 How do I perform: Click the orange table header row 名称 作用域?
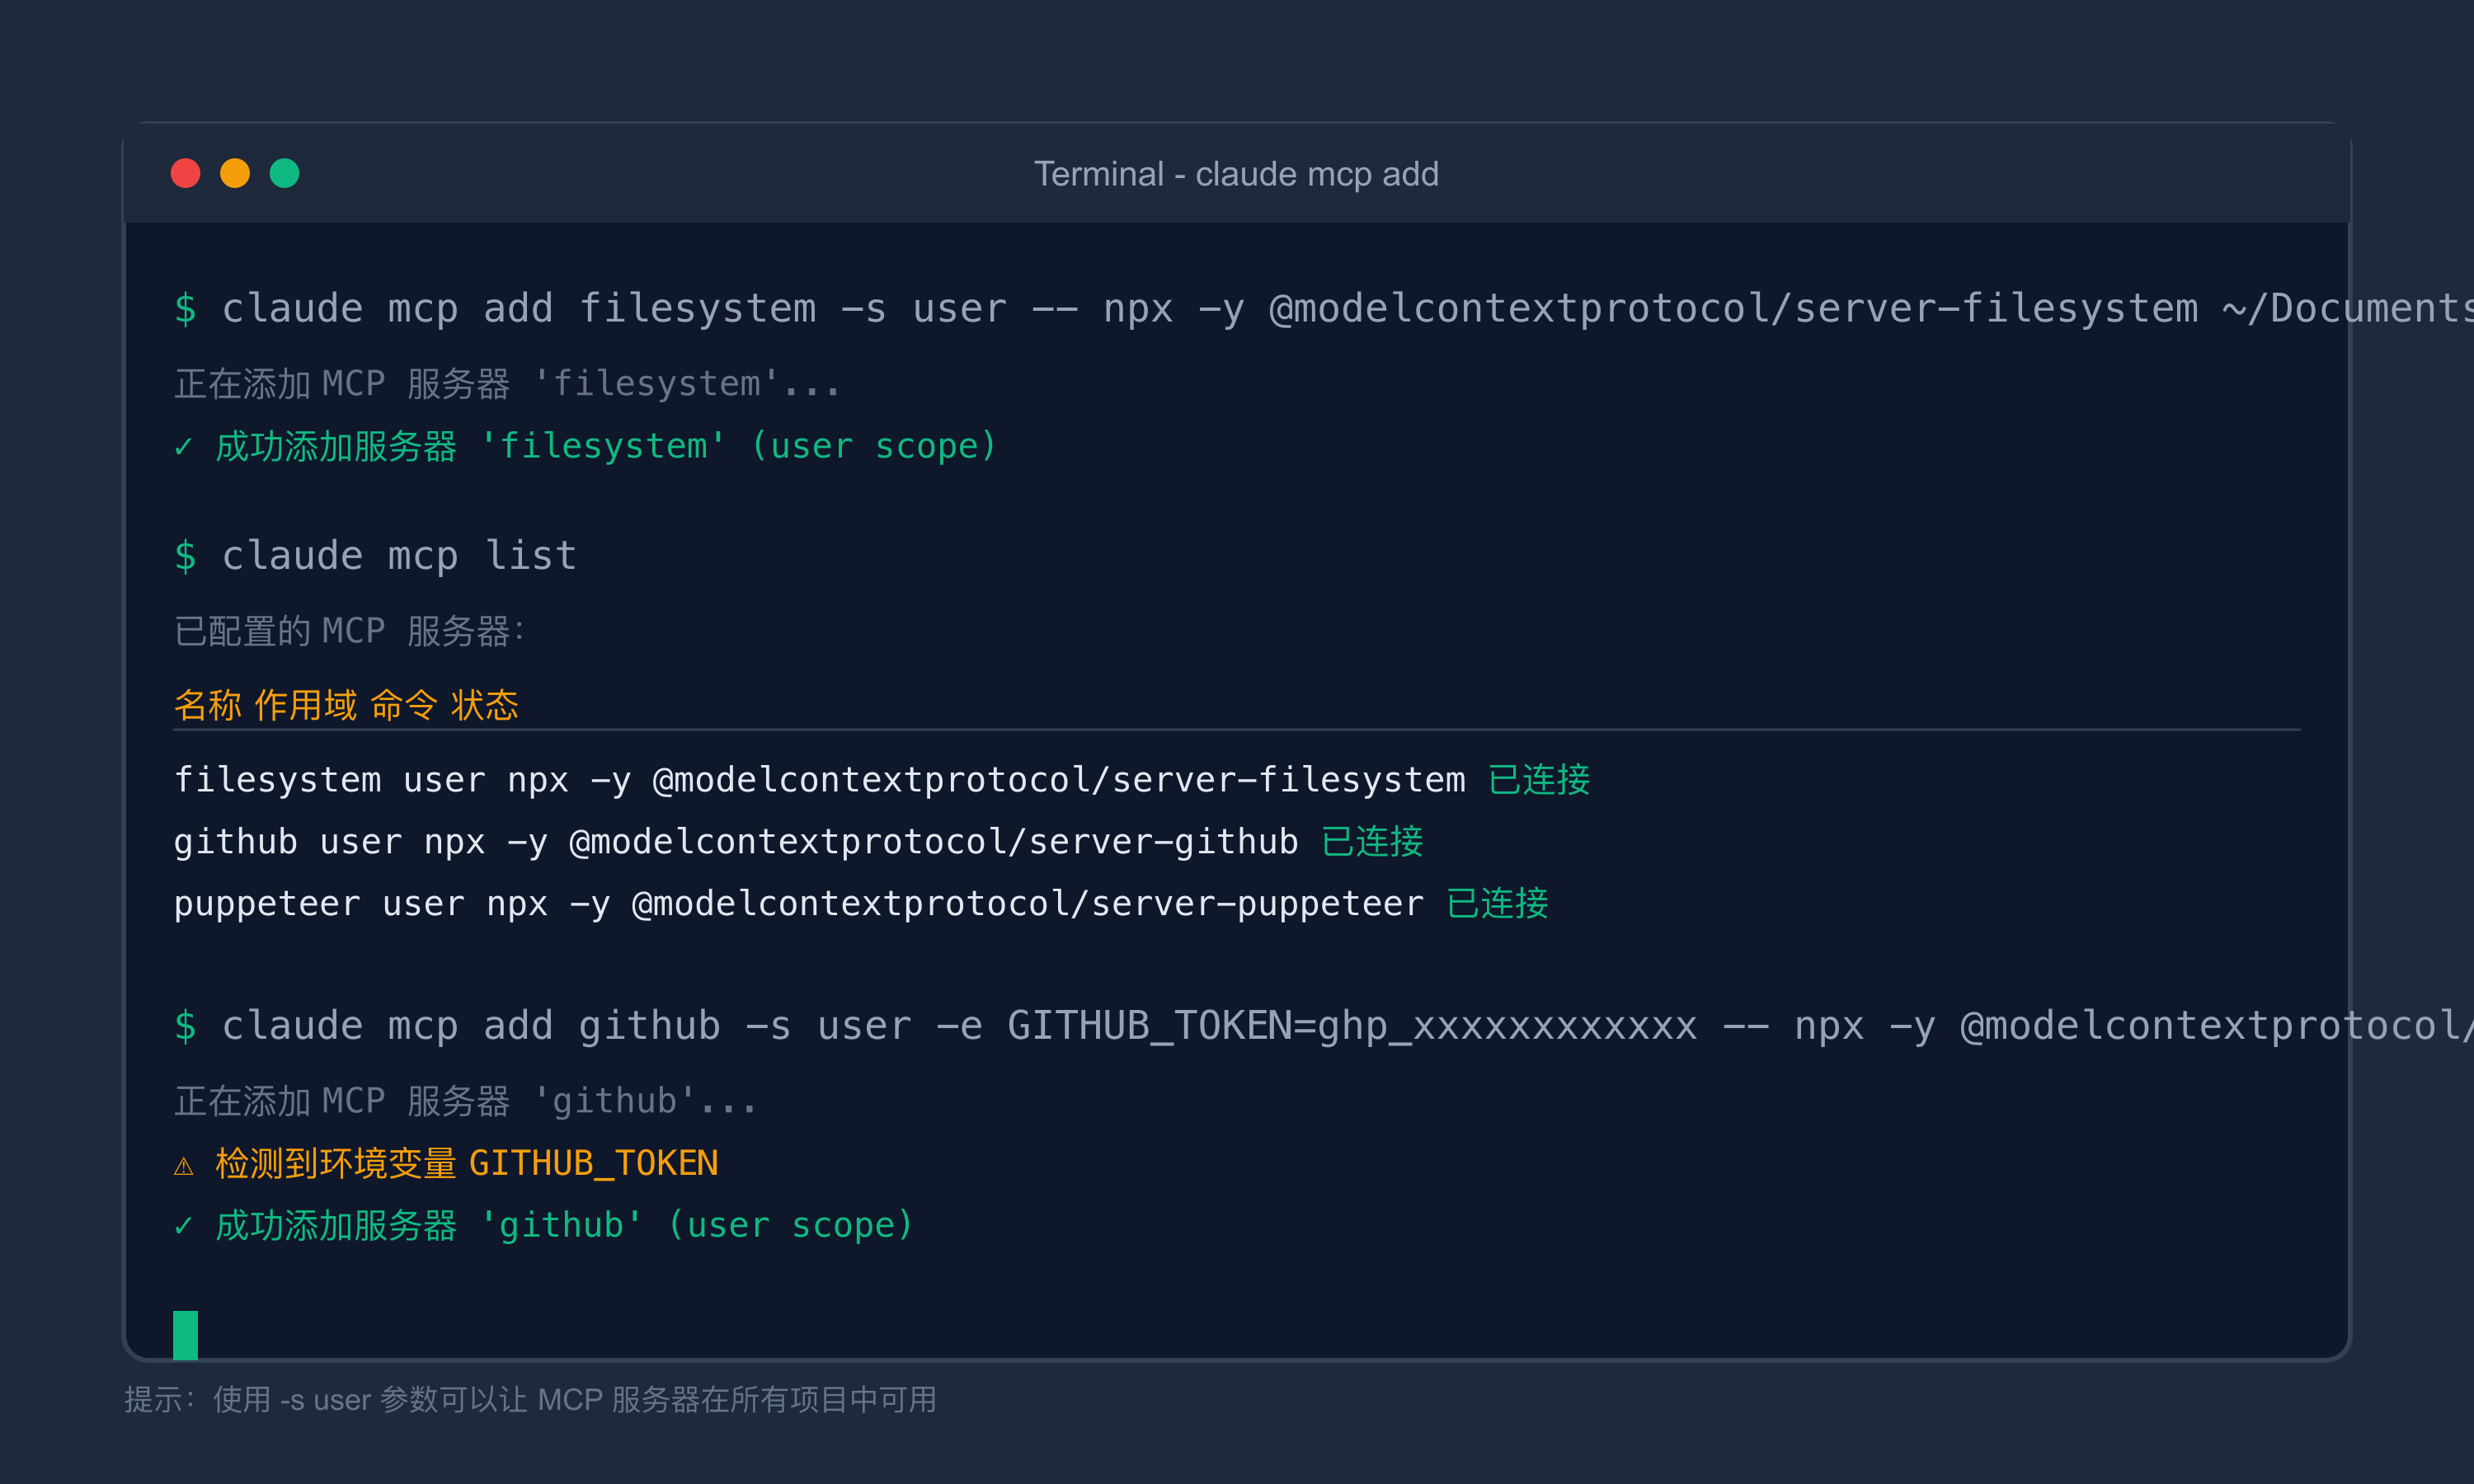(346, 705)
